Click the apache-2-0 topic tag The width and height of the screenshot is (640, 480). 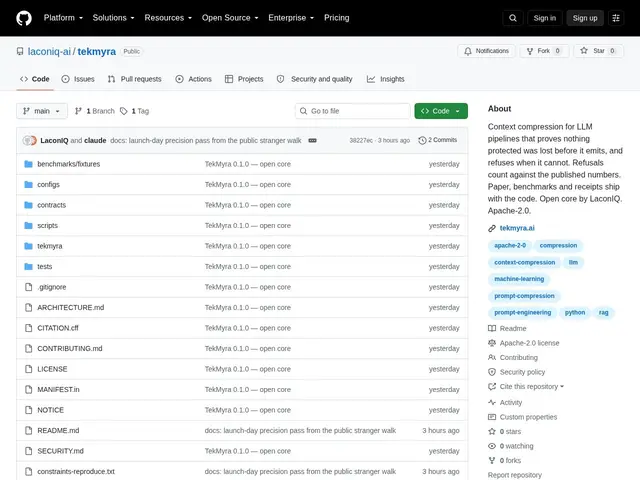click(510, 246)
